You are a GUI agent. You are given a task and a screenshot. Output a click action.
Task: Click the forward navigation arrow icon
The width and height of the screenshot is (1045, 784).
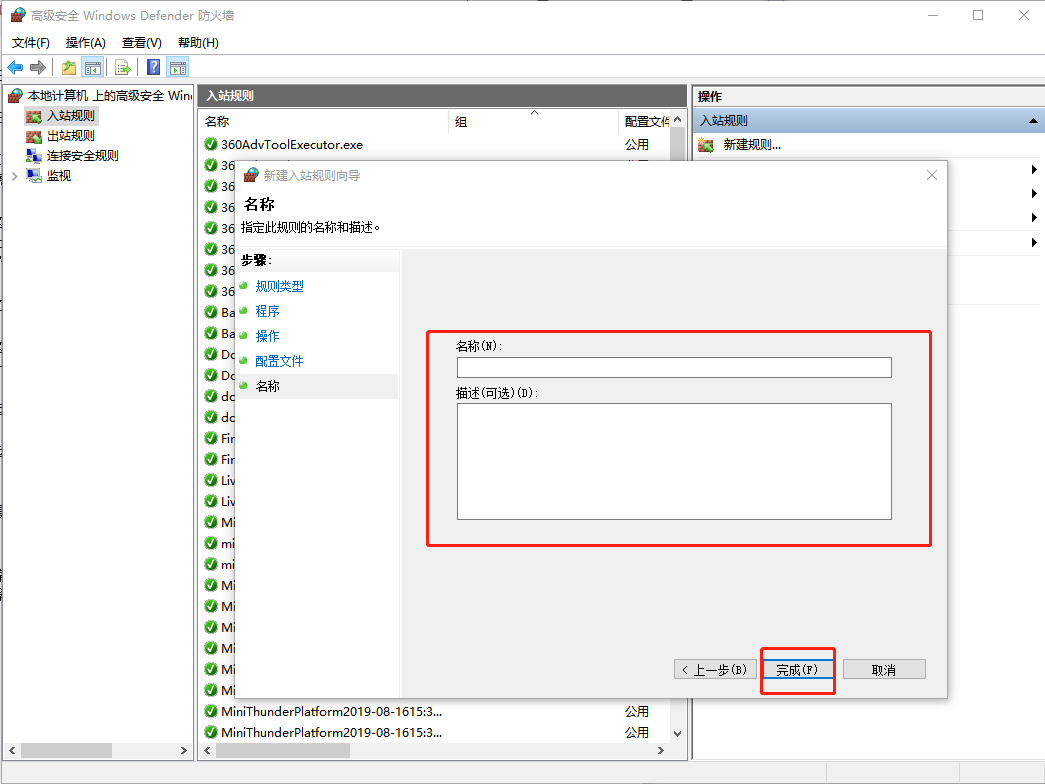point(38,67)
